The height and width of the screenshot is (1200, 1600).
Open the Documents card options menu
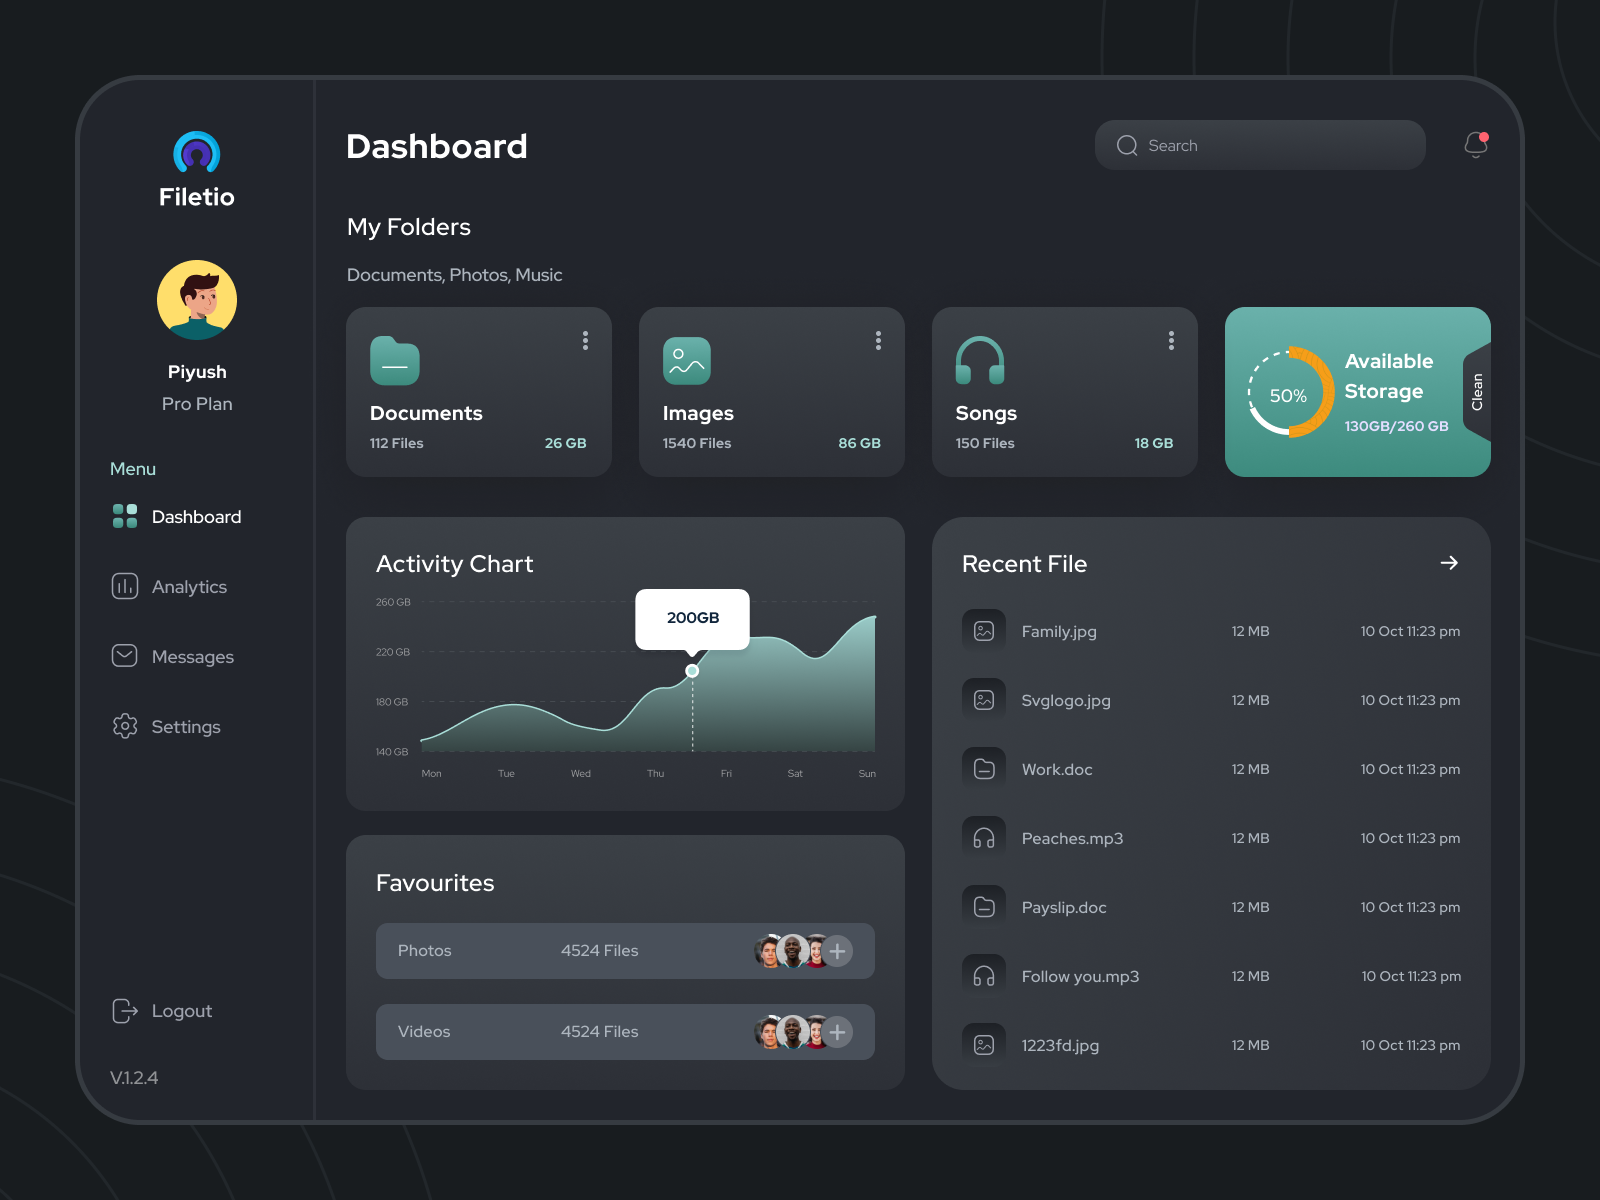point(586,341)
